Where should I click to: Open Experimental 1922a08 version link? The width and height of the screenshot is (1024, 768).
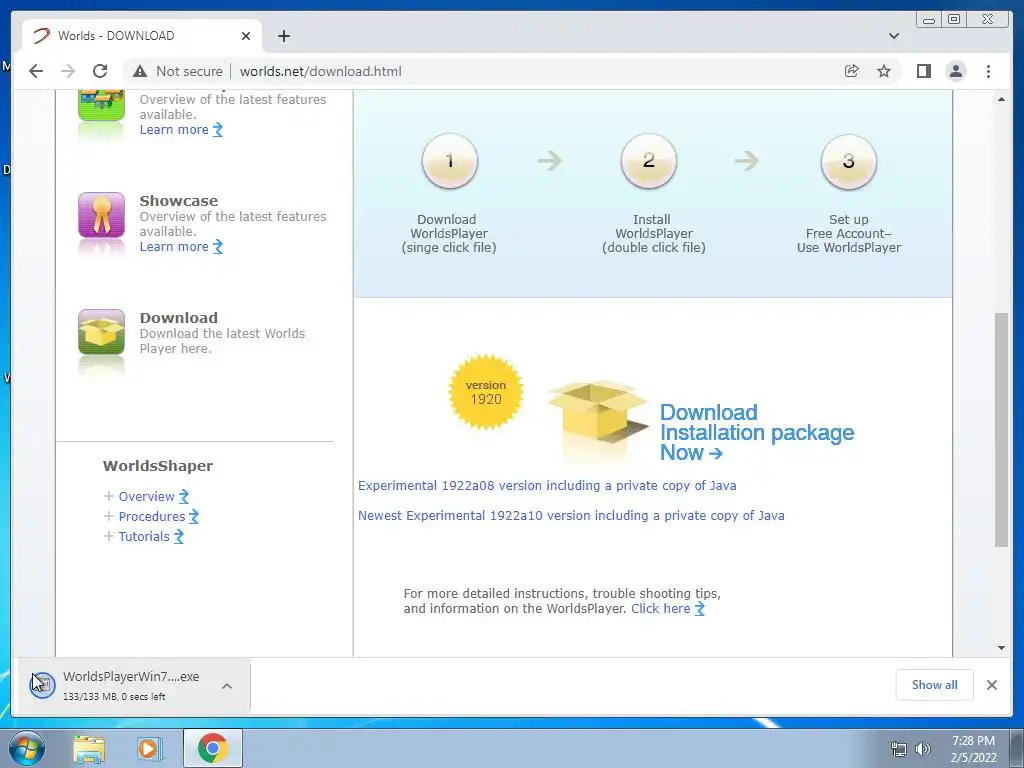pos(547,485)
